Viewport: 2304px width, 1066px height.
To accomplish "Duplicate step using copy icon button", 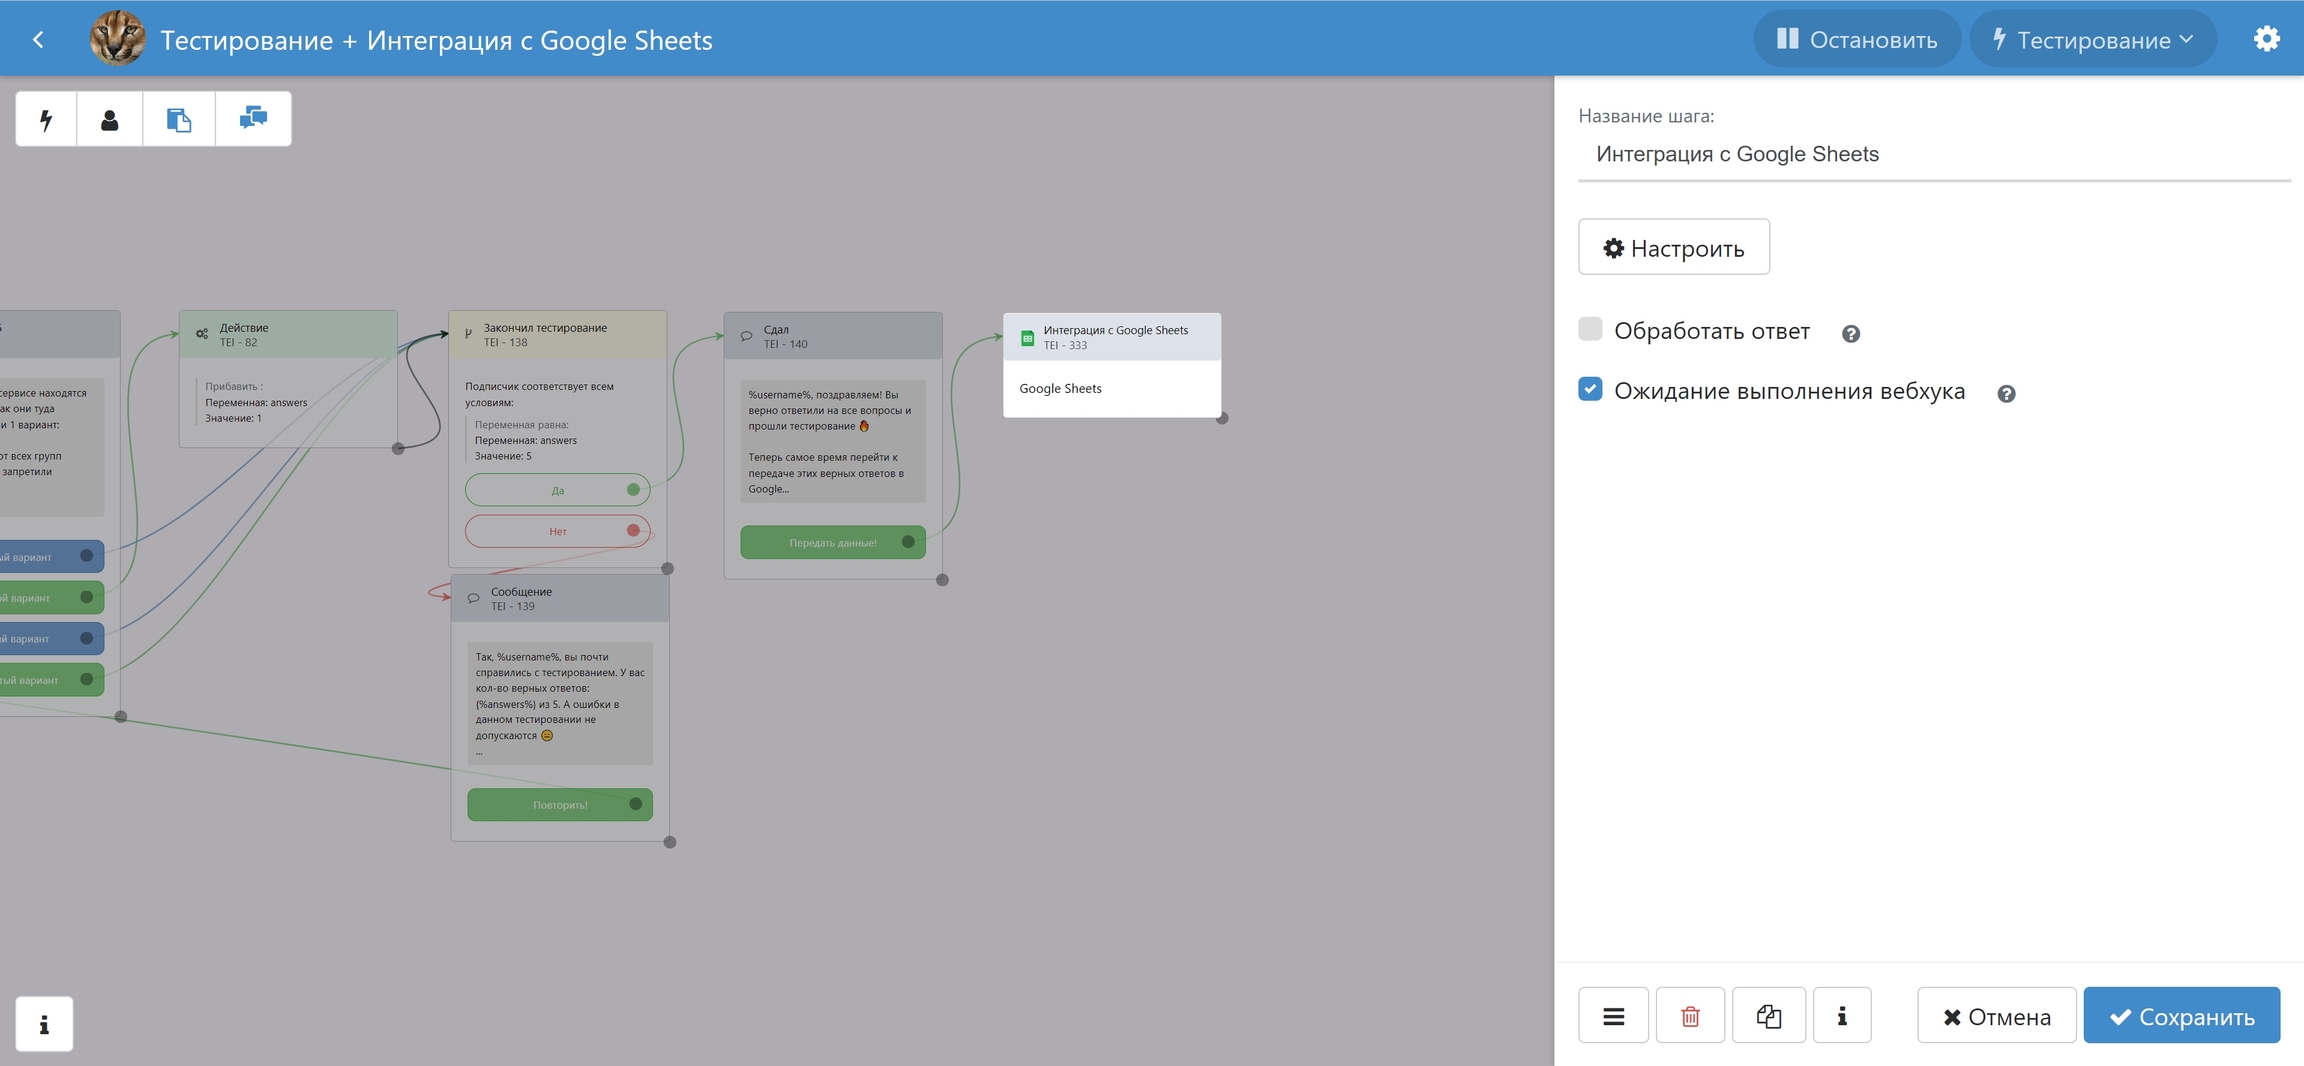I will [x=1768, y=1016].
